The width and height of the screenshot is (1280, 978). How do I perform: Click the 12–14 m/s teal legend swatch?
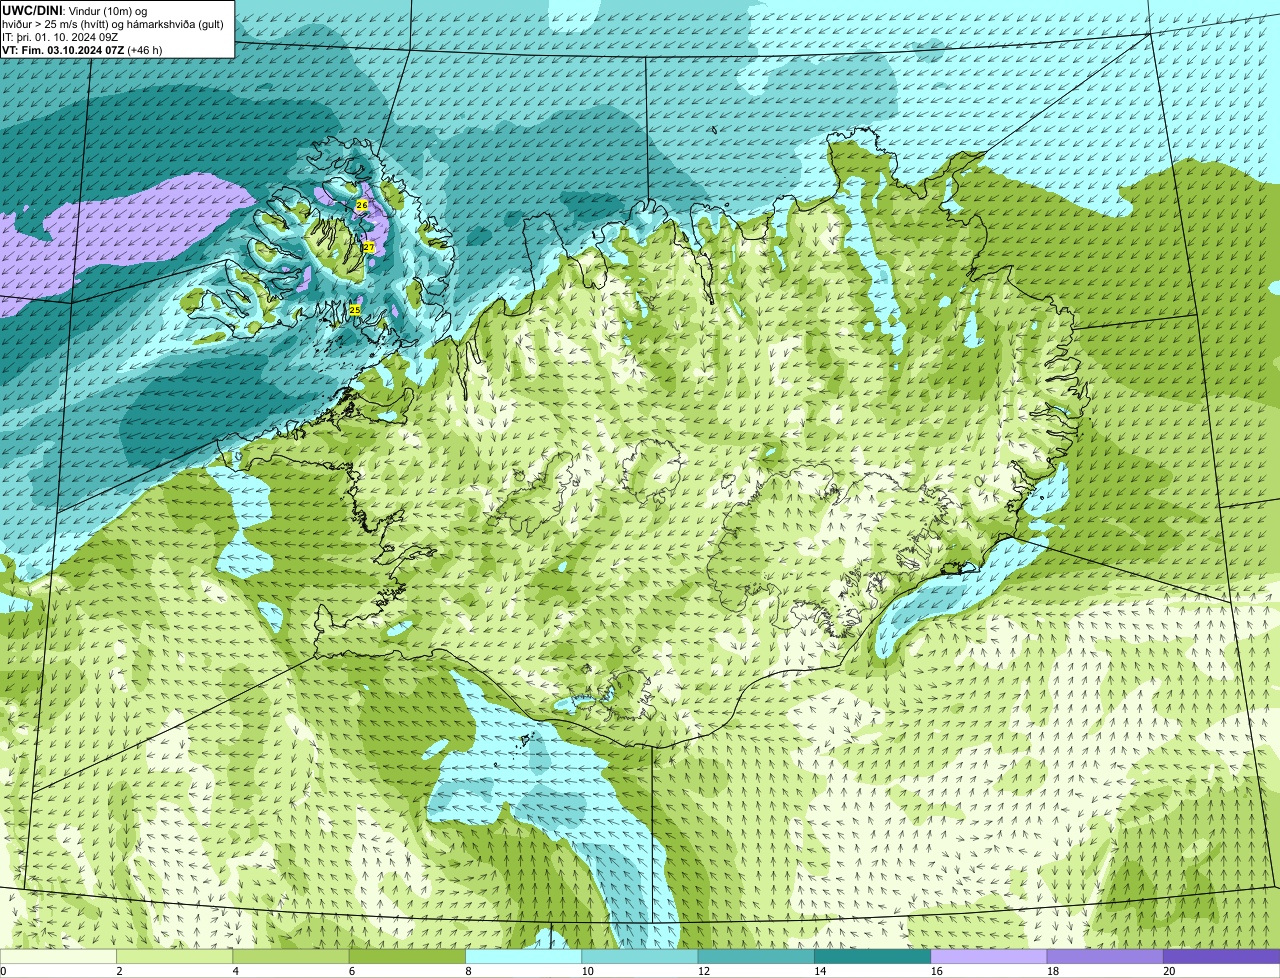(x=756, y=956)
